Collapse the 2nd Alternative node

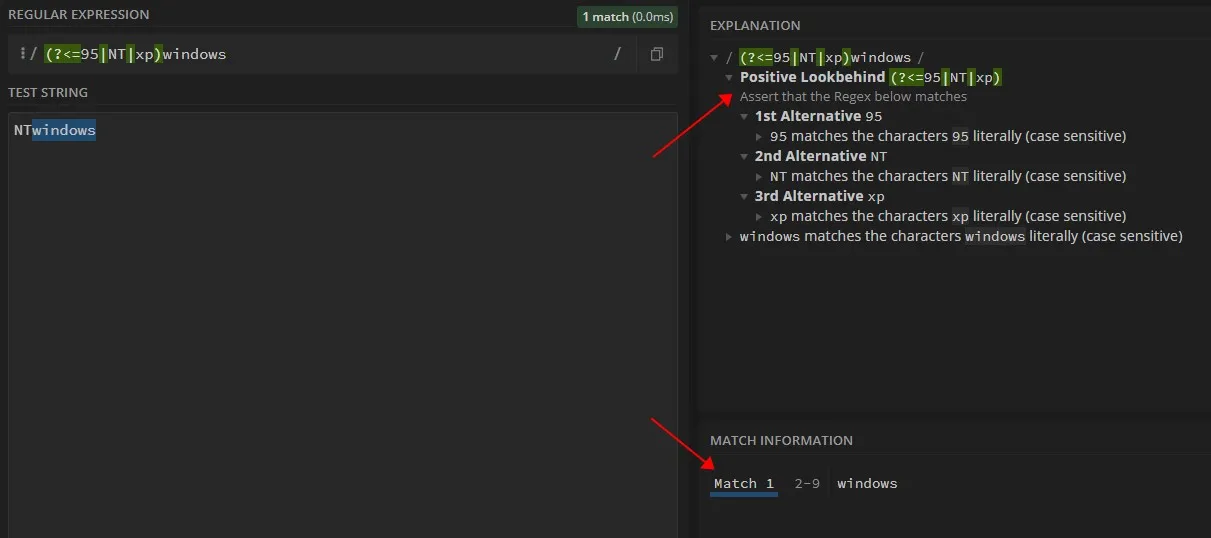[x=744, y=157]
